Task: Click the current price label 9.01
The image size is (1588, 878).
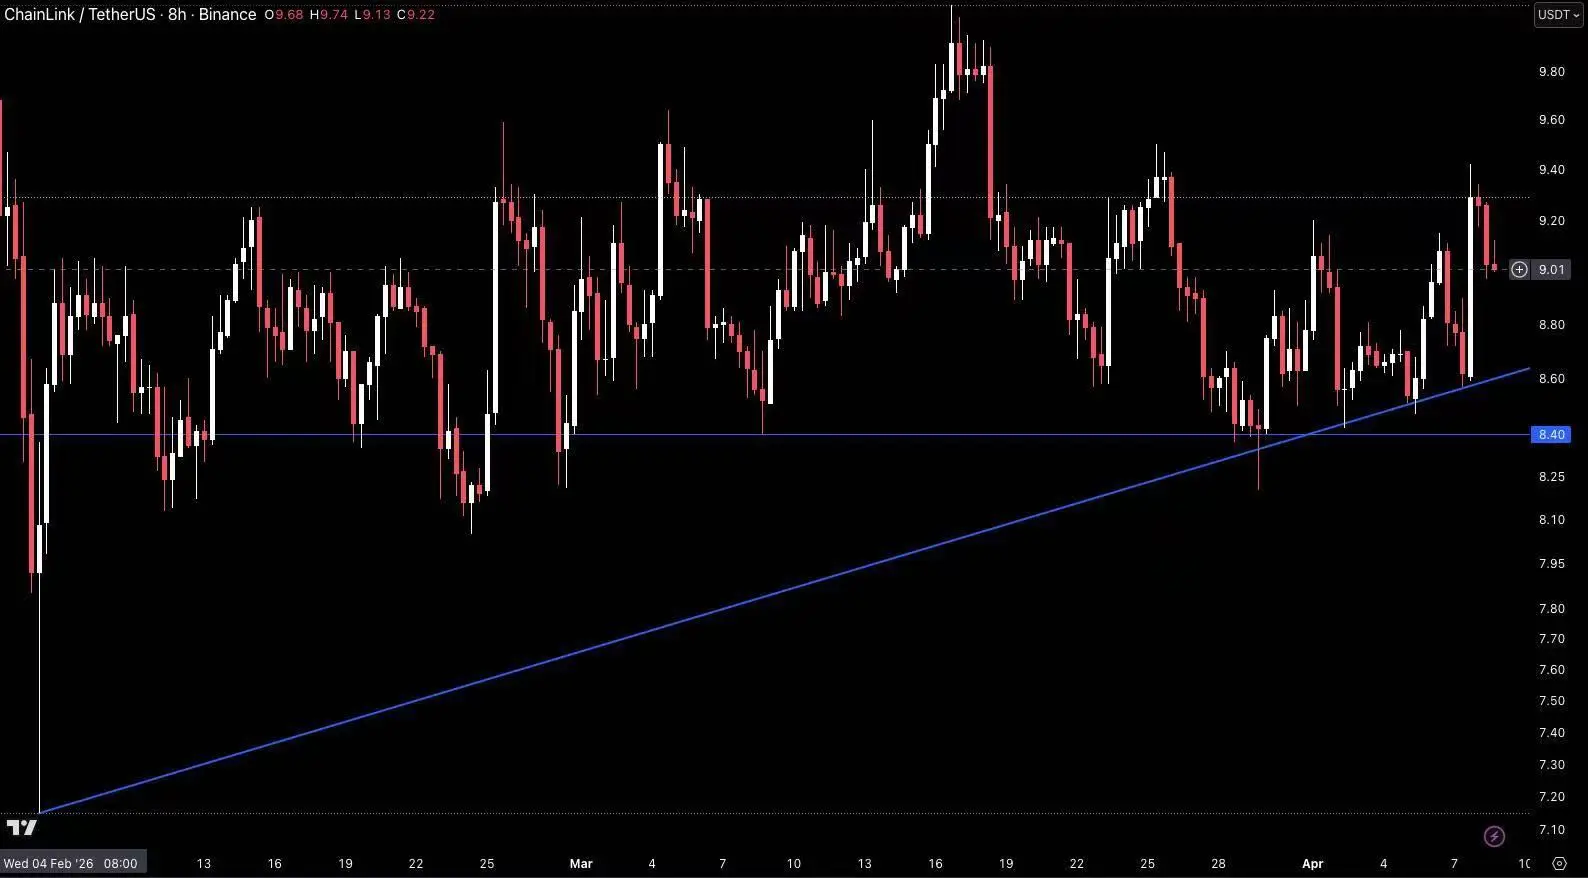Action: tap(1551, 269)
